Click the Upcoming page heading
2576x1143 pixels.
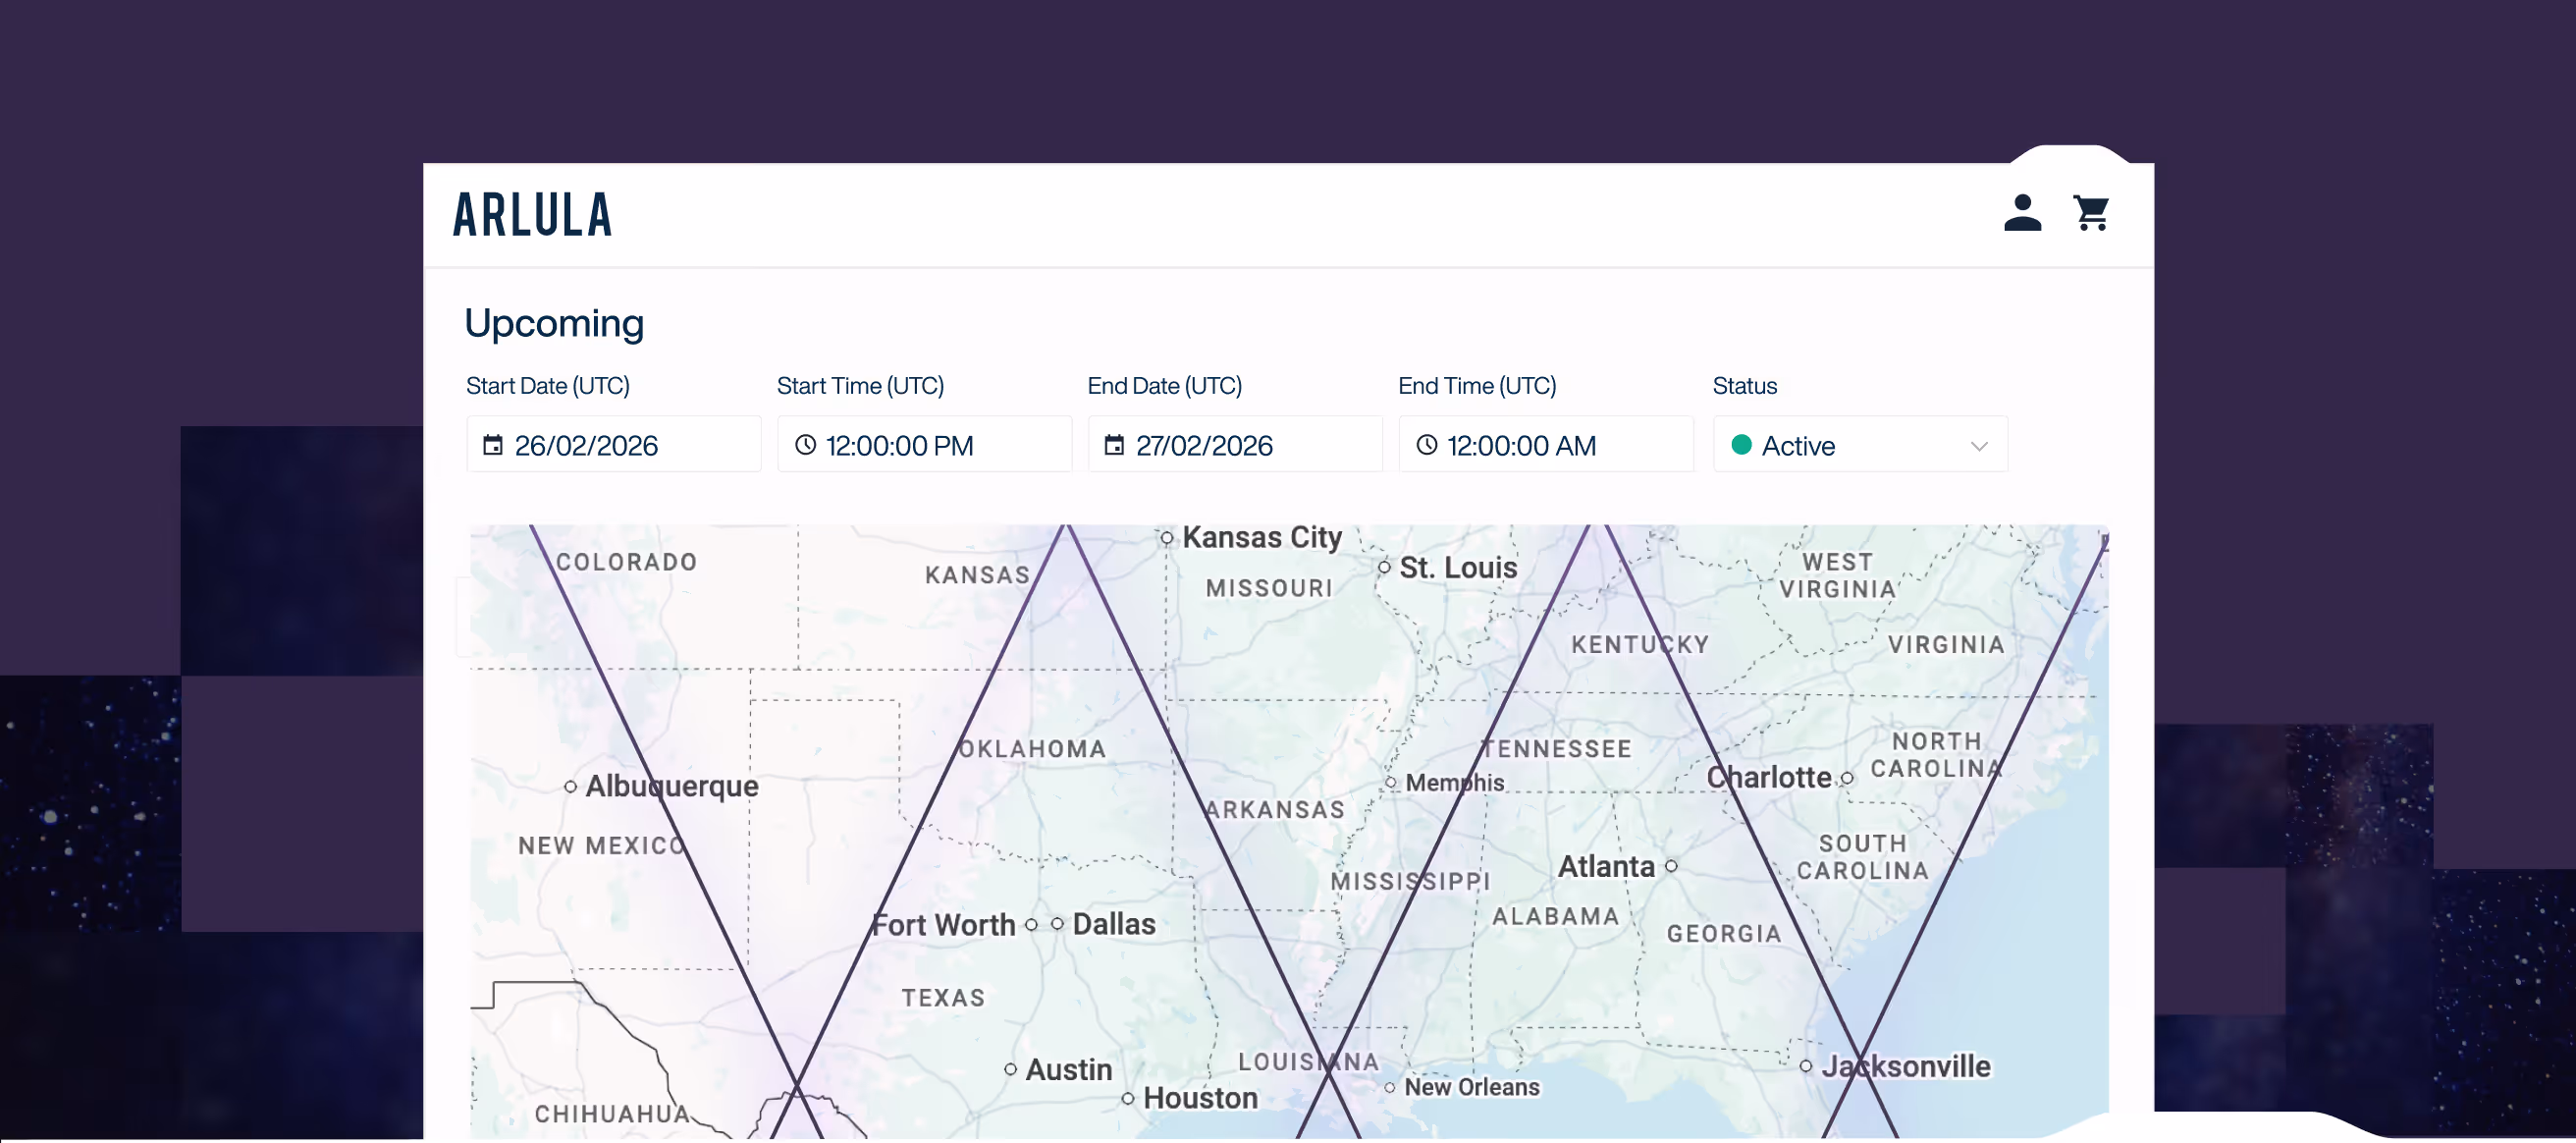pos(554,323)
